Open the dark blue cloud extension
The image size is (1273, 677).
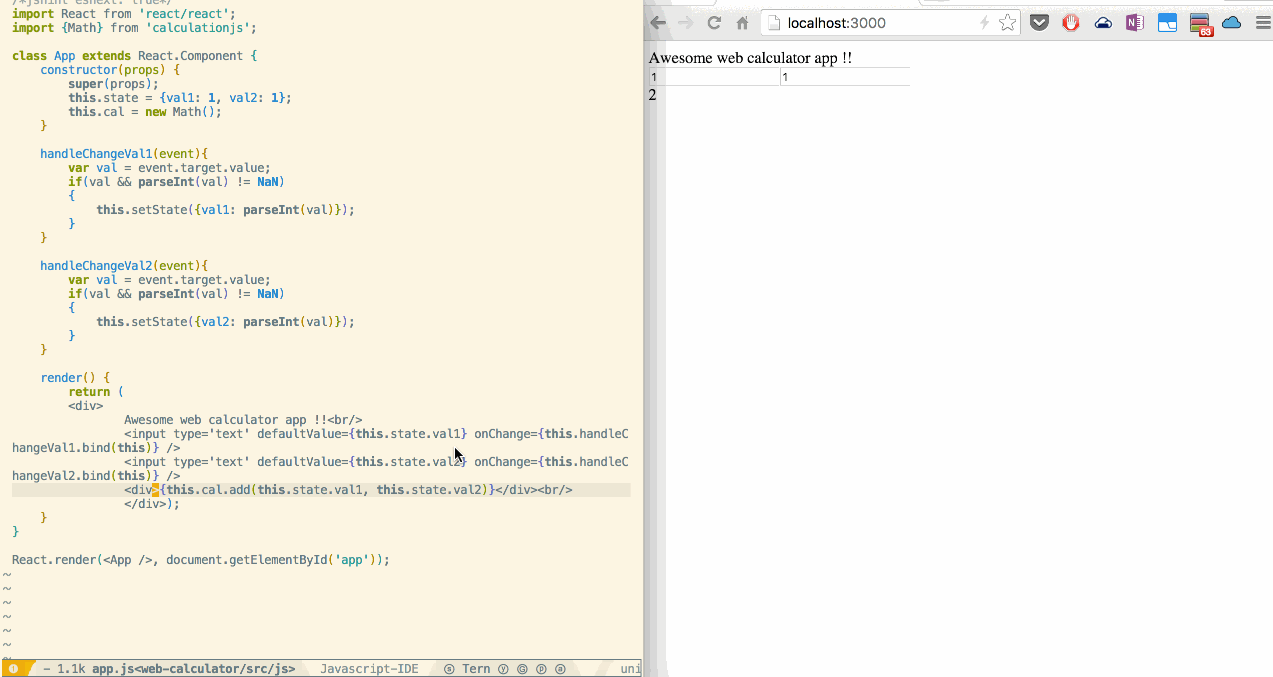pos(1103,23)
